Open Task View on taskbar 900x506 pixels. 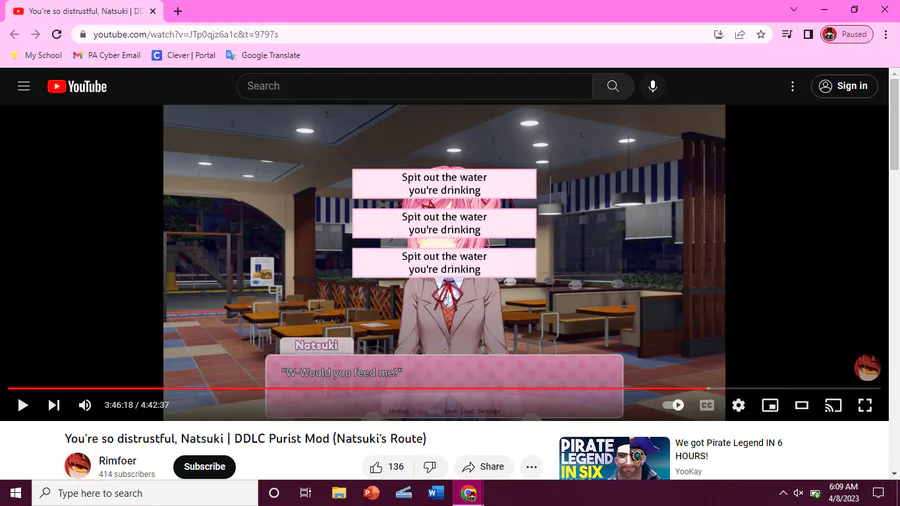pyautogui.click(x=305, y=493)
